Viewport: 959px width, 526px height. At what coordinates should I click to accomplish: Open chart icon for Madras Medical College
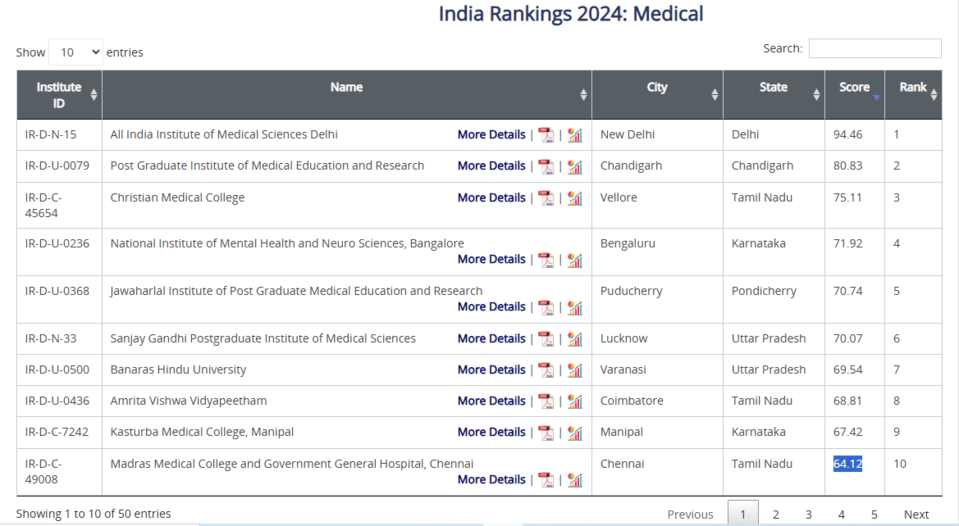coord(575,480)
